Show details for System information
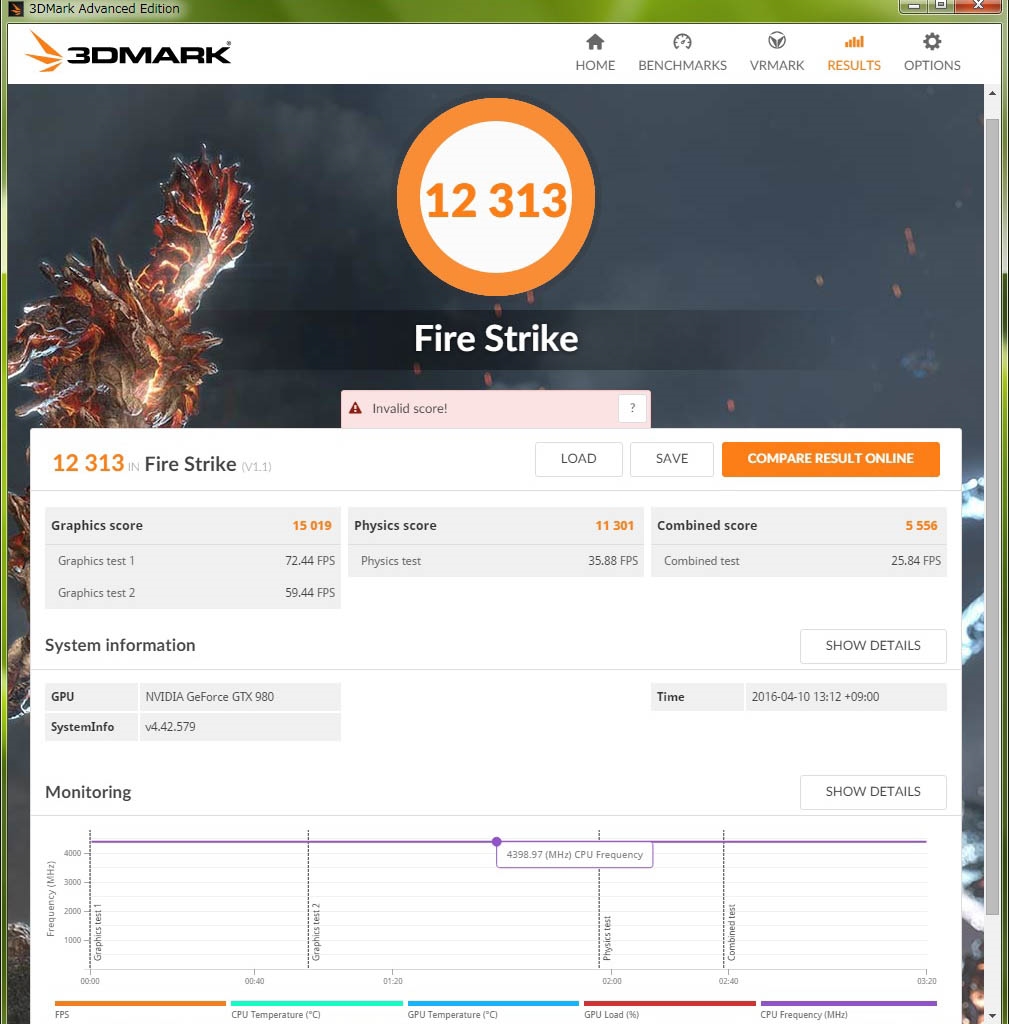The height and width of the screenshot is (1024, 1009). [x=873, y=646]
